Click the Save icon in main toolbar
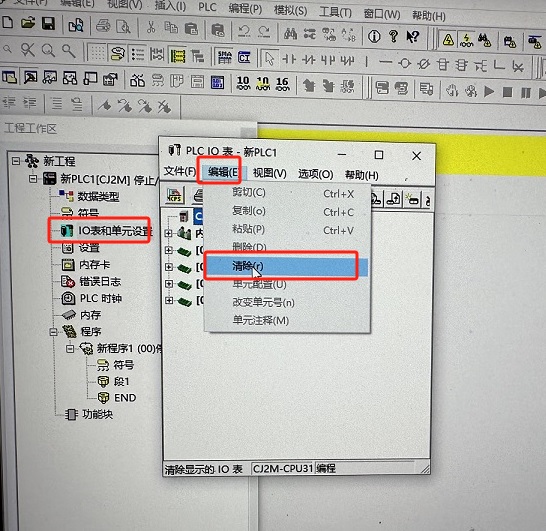This screenshot has height=531, width=546. pos(48,23)
